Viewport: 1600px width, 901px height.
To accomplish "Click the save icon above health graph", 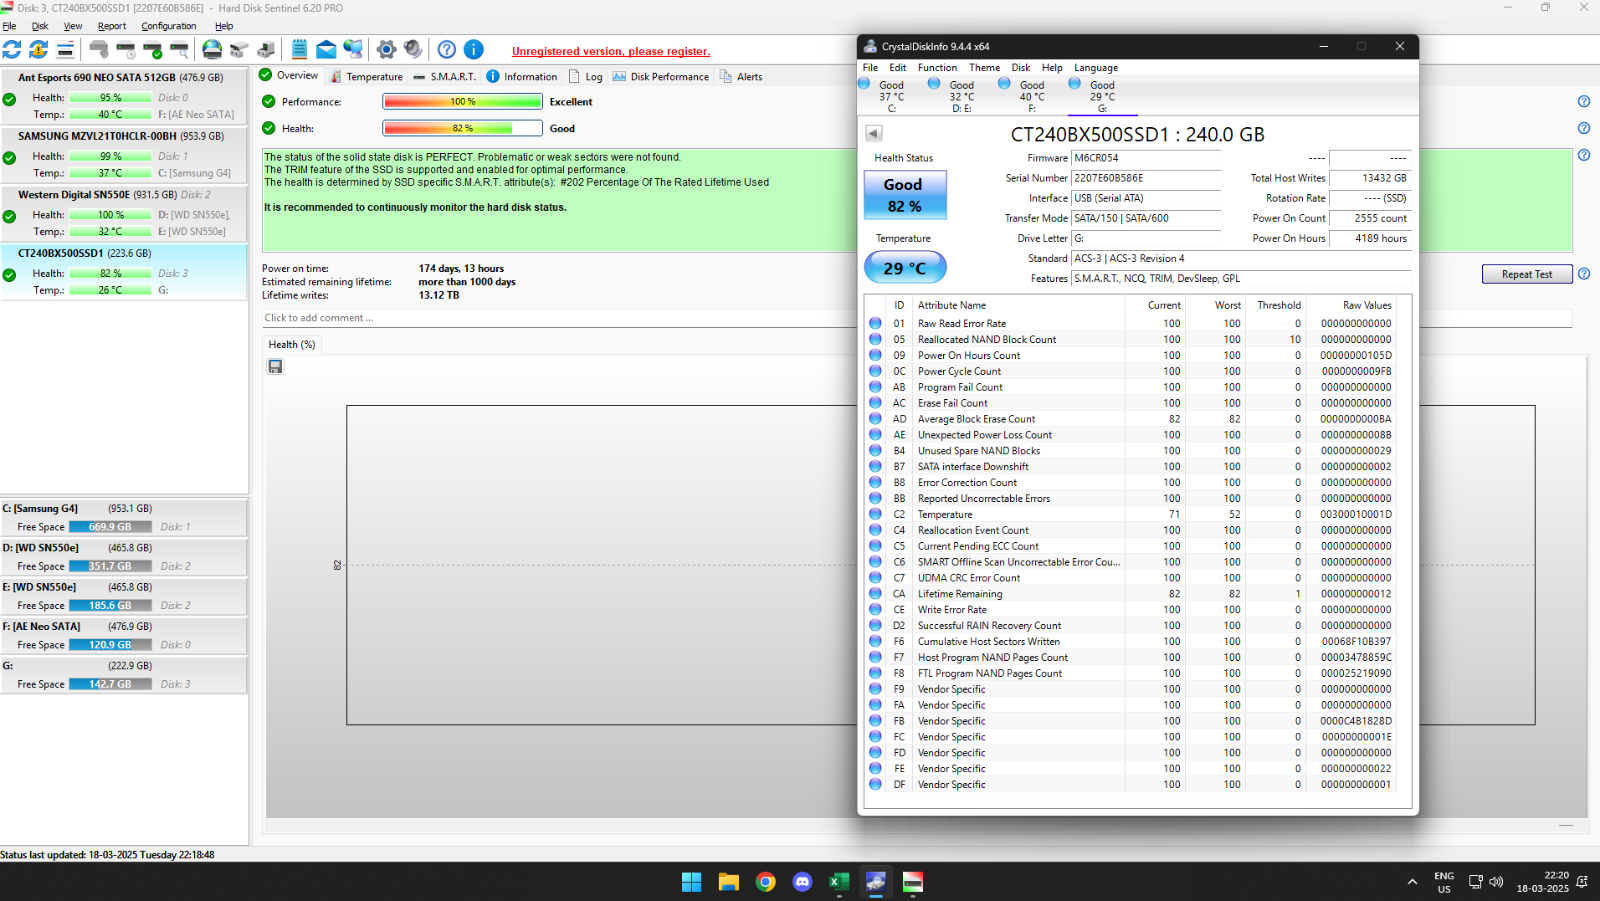I will [x=275, y=367].
